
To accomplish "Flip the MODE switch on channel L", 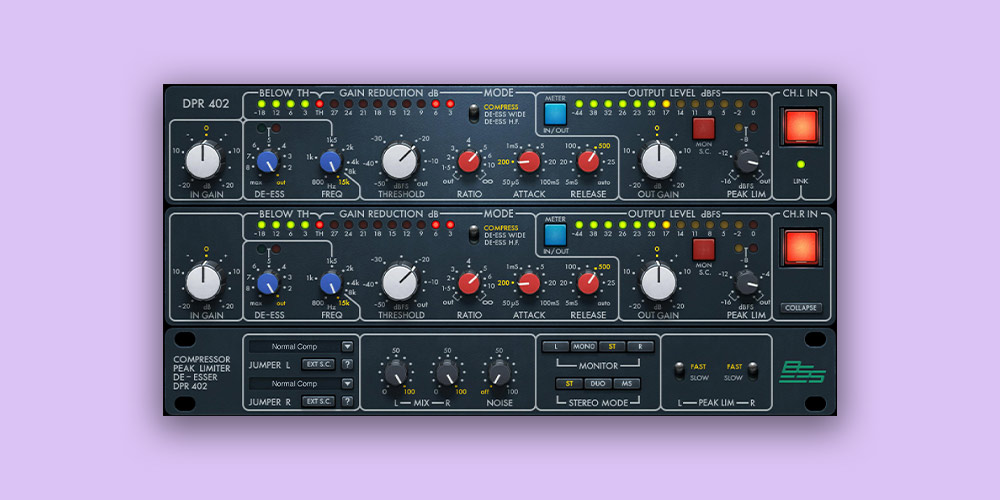I will 473,114.
